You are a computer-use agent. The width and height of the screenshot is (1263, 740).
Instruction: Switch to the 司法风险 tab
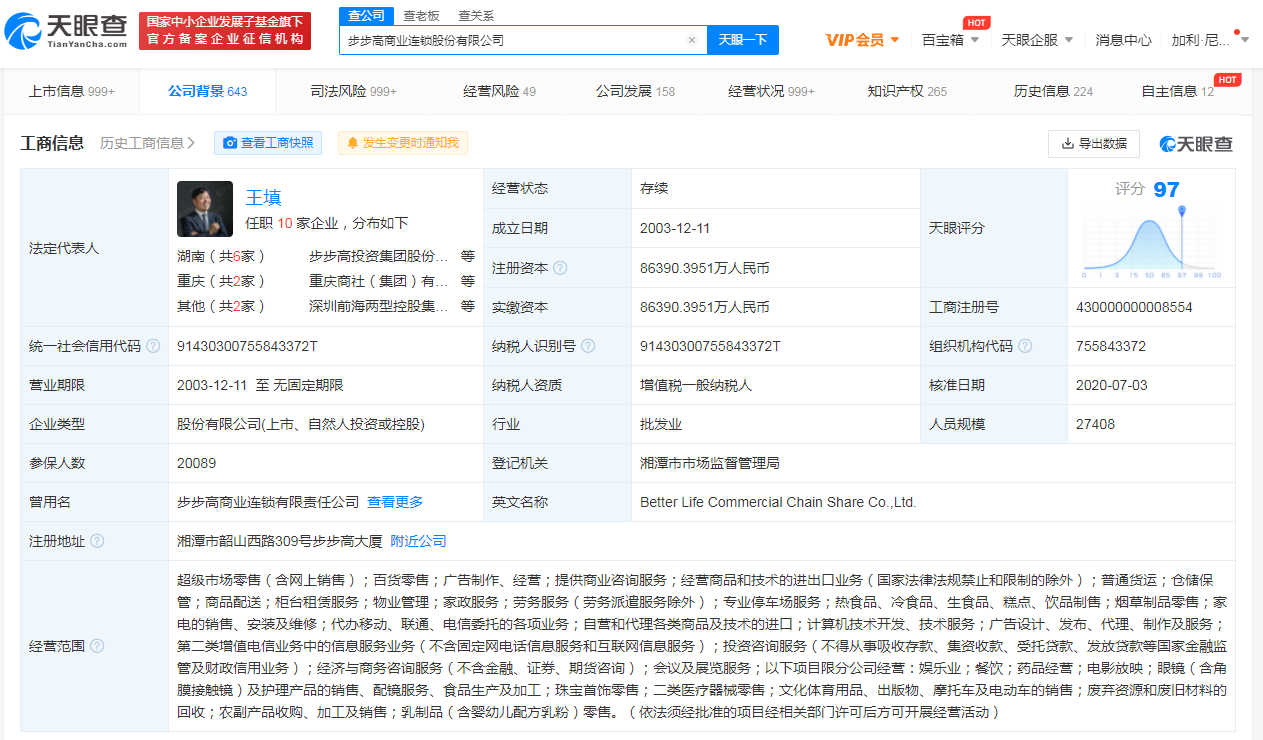(x=353, y=91)
